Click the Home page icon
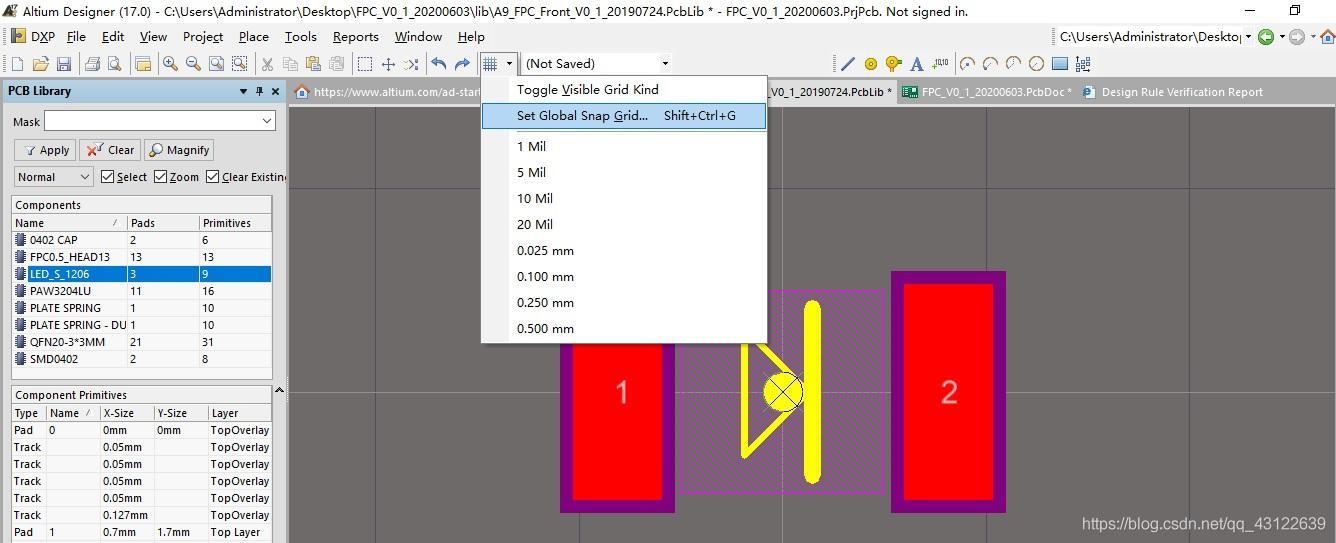 (1328, 37)
